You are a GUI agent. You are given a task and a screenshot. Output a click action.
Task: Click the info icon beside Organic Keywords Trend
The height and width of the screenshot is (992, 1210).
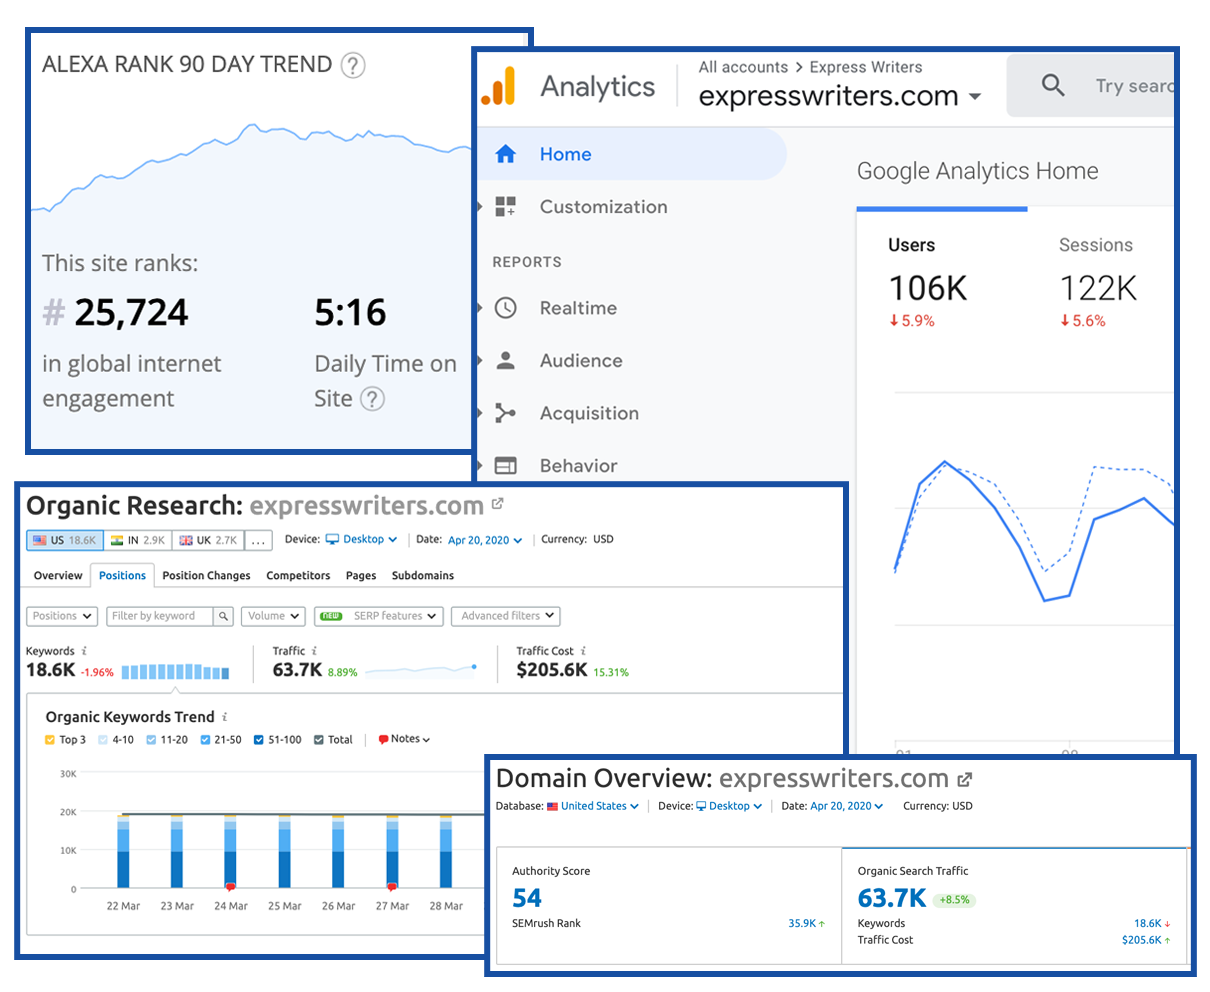(225, 717)
